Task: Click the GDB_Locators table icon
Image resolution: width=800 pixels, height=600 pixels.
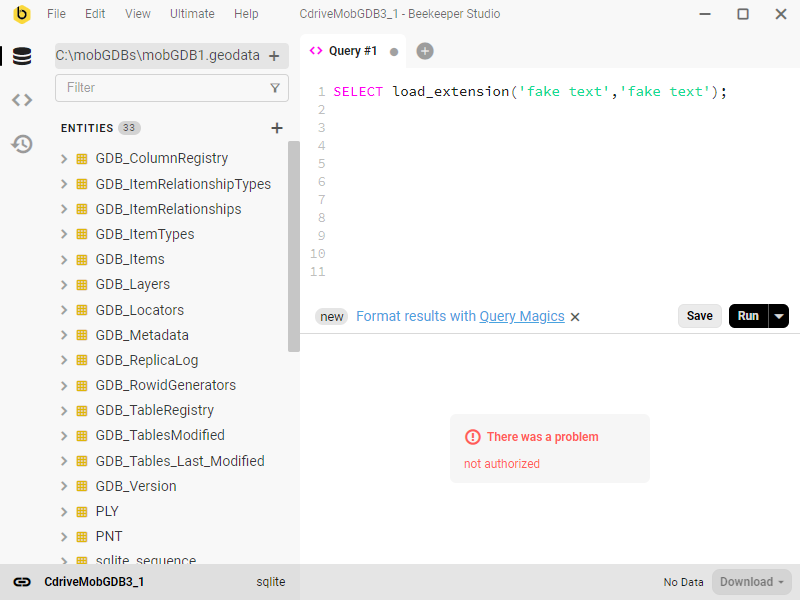Action: point(82,310)
